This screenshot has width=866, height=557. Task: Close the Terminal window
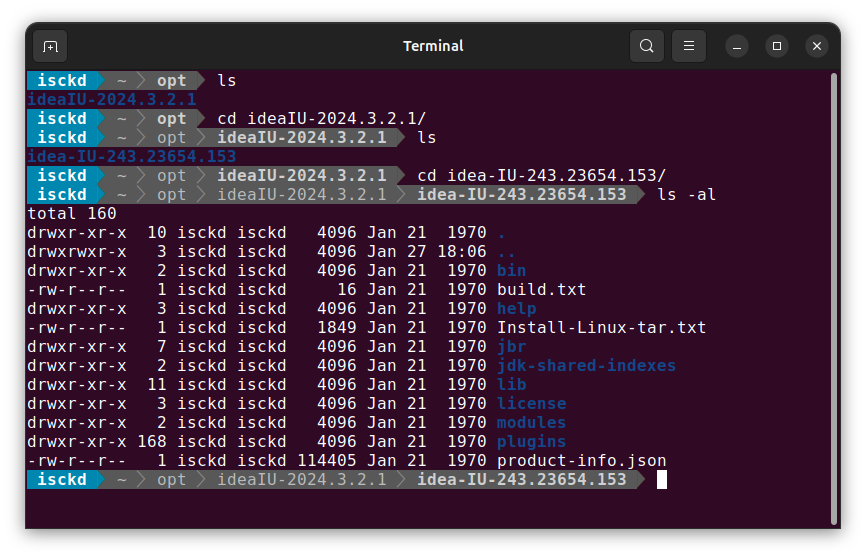[x=817, y=46]
